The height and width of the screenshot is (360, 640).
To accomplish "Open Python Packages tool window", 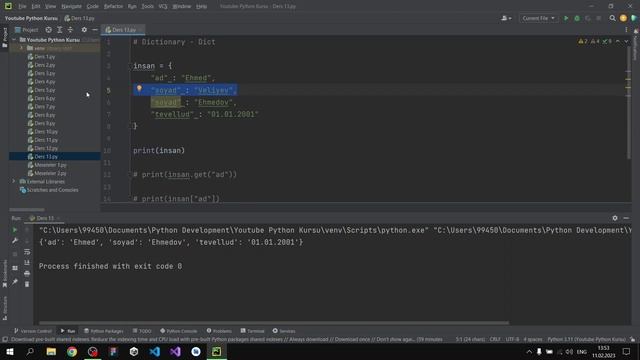I will 104,331.
